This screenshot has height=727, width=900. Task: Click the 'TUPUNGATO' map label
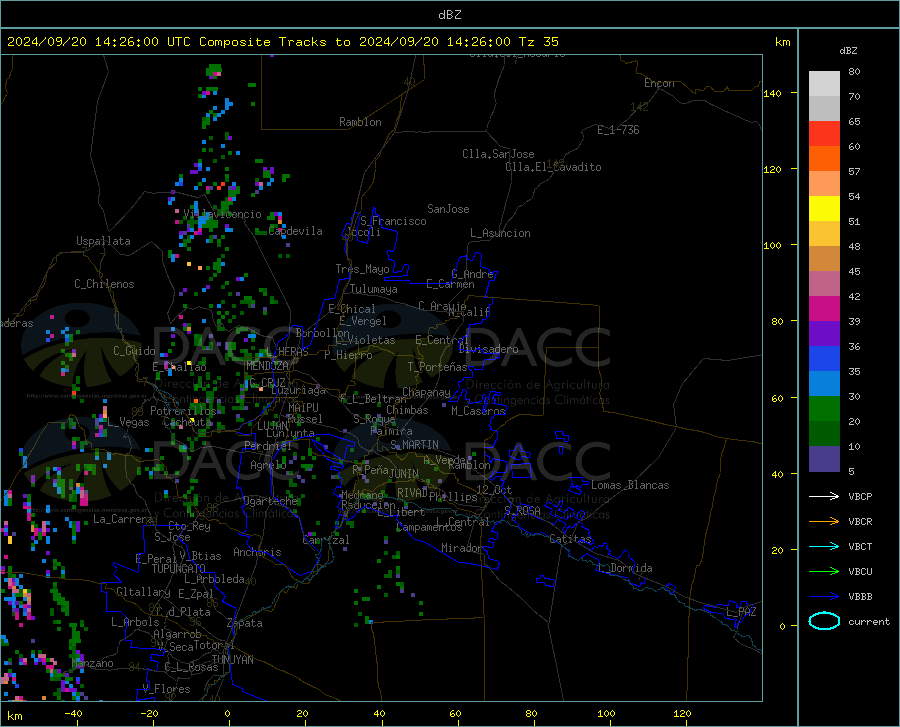pos(179,569)
